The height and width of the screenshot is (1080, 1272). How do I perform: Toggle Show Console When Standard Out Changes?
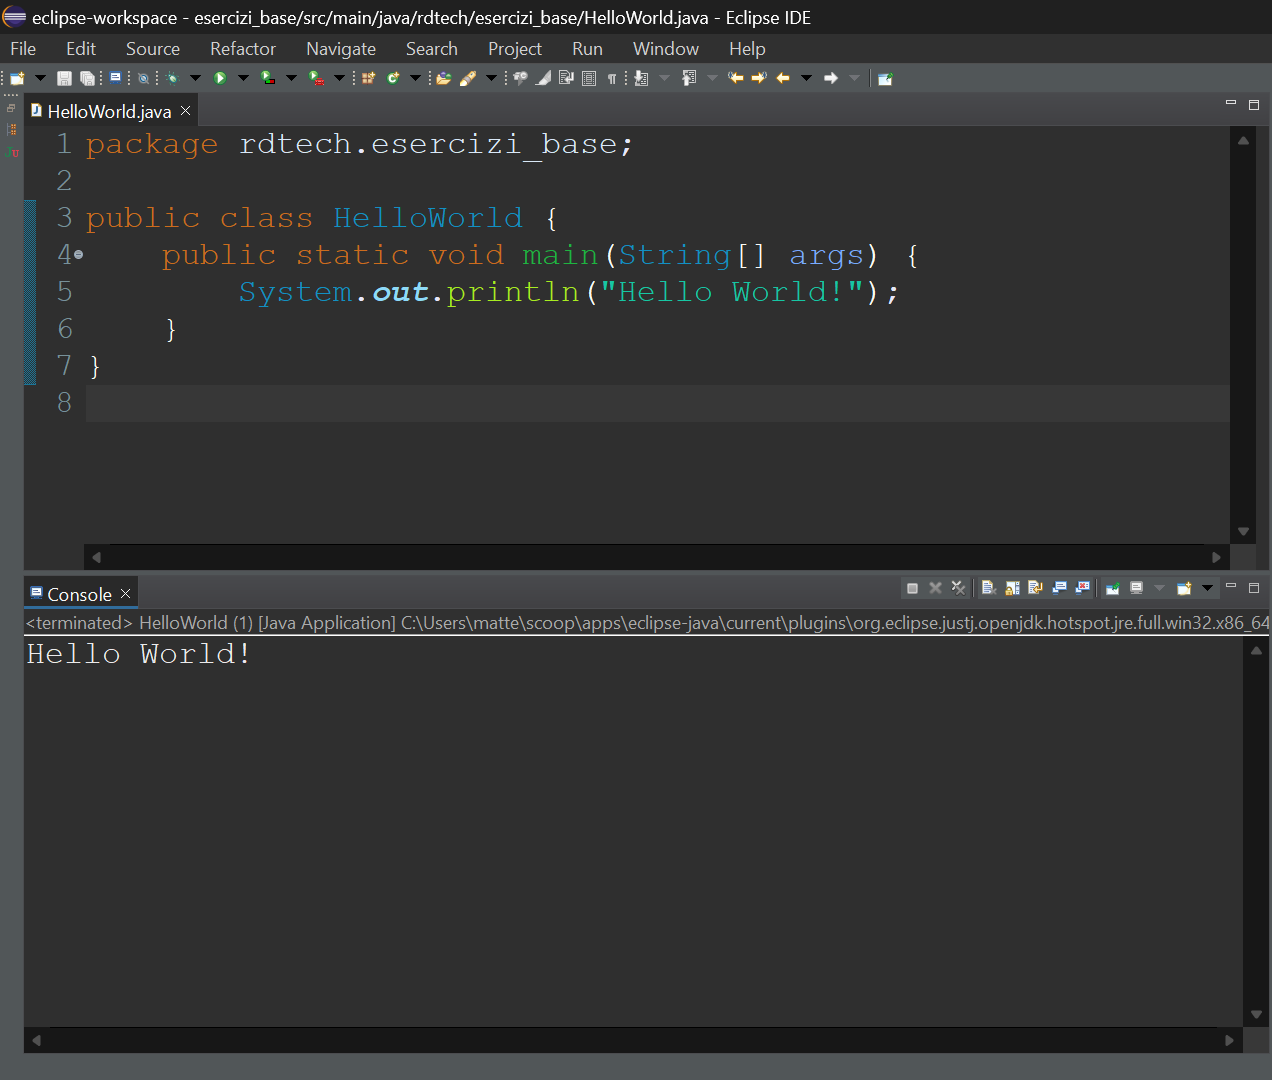click(1058, 588)
